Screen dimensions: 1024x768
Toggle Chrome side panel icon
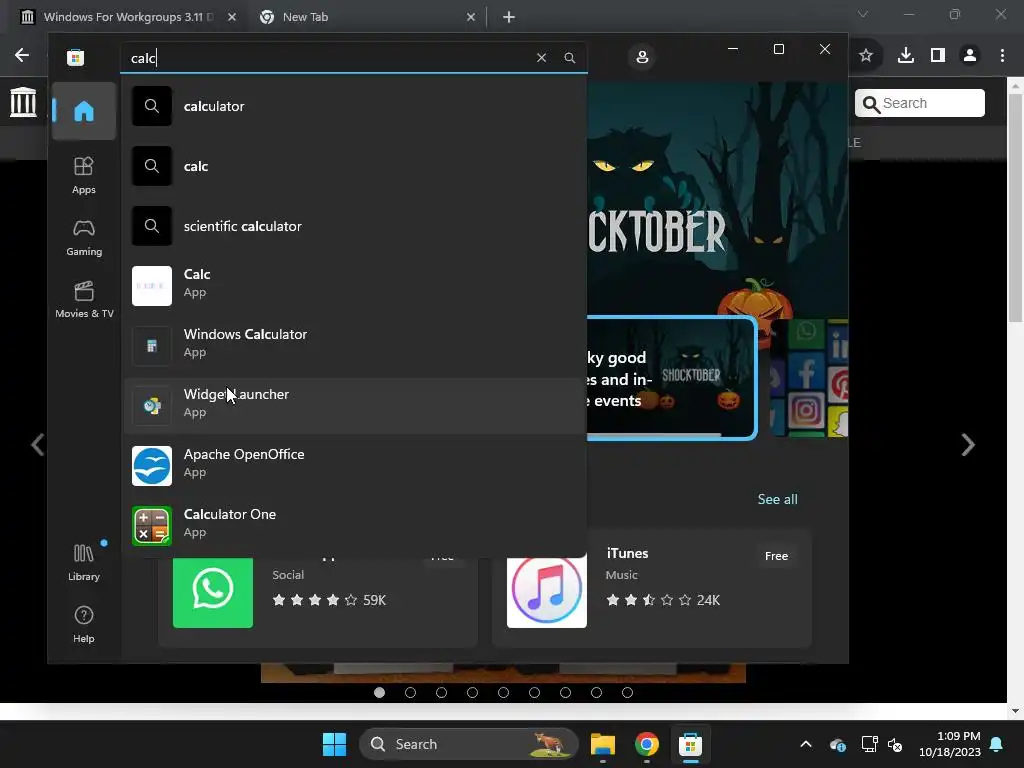tap(938, 56)
